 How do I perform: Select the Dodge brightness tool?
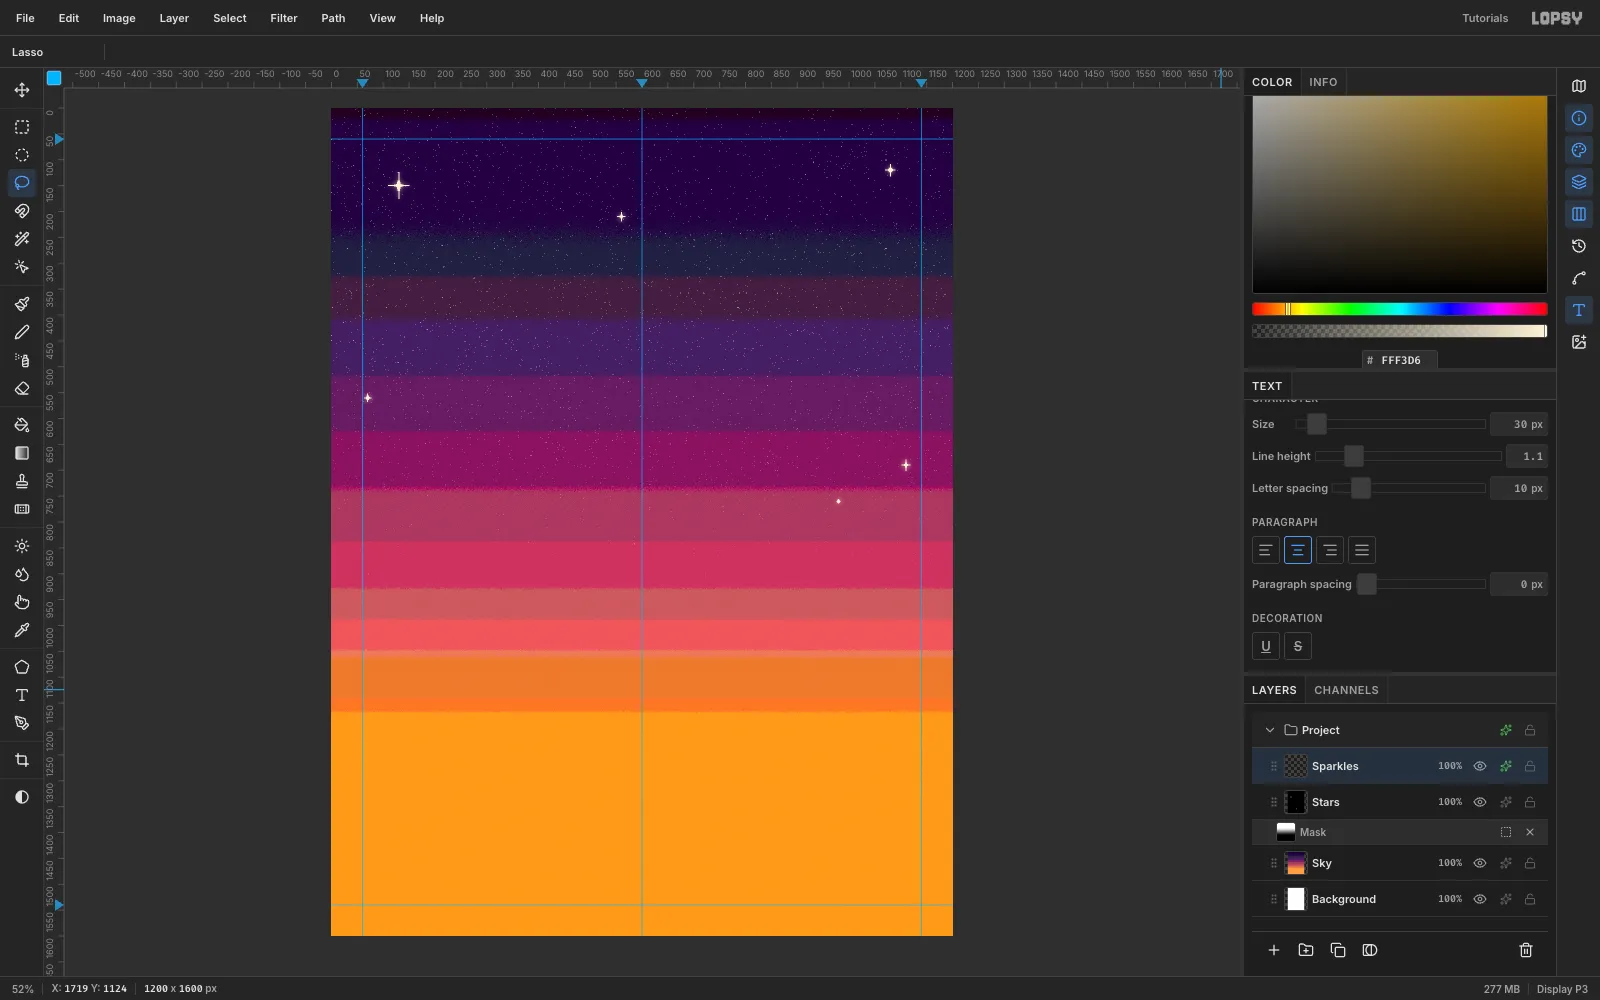[x=22, y=546]
